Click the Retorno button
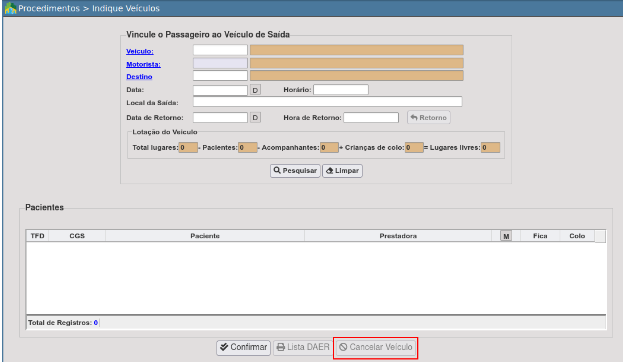623x362 pixels. (429, 118)
